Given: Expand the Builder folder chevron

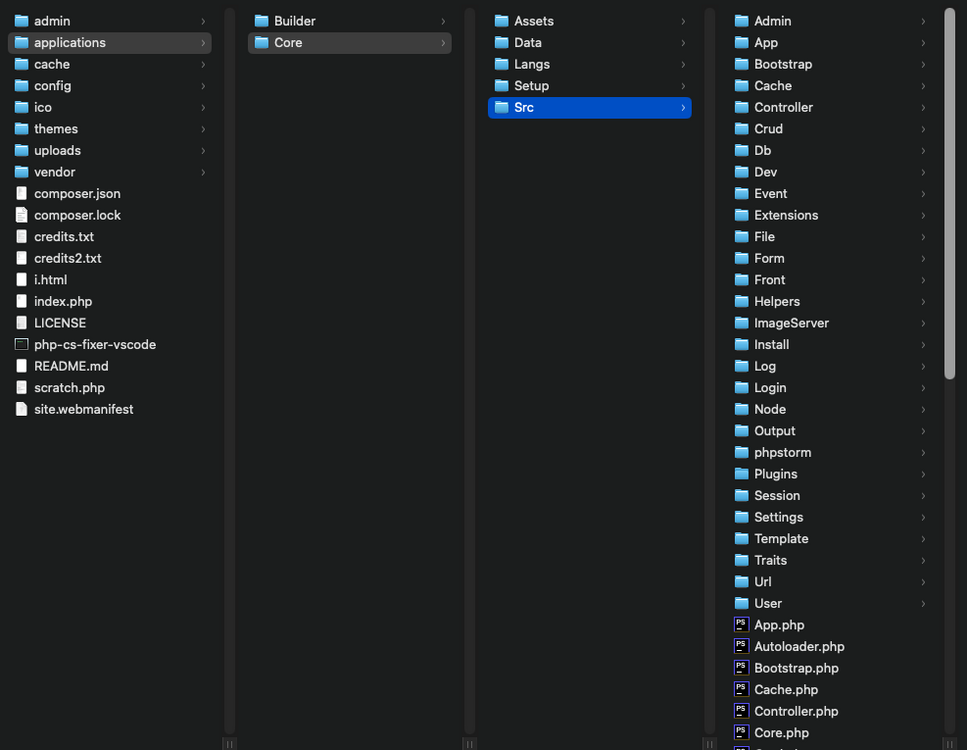Looking at the screenshot, I should coord(443,20).
